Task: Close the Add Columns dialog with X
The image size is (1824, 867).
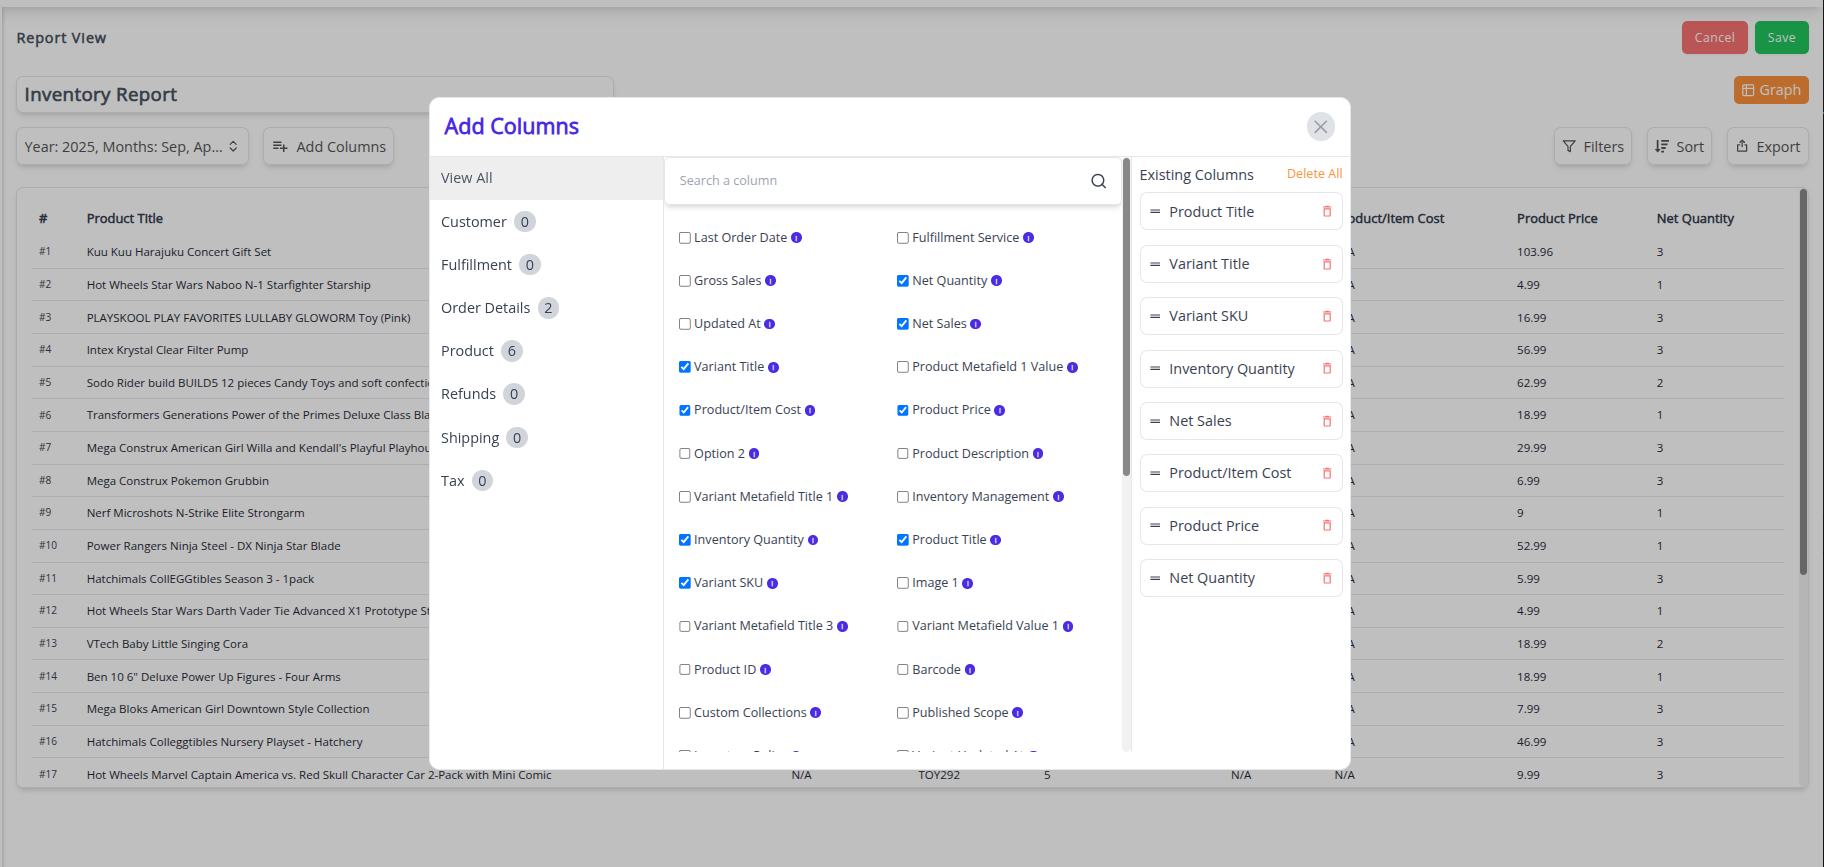Action: [x=1320, y=126]
